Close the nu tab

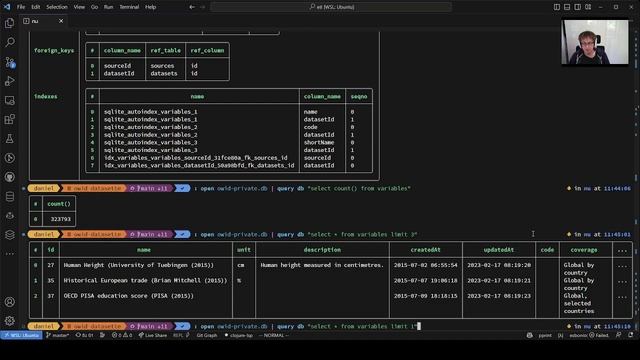tap(61, 21)
